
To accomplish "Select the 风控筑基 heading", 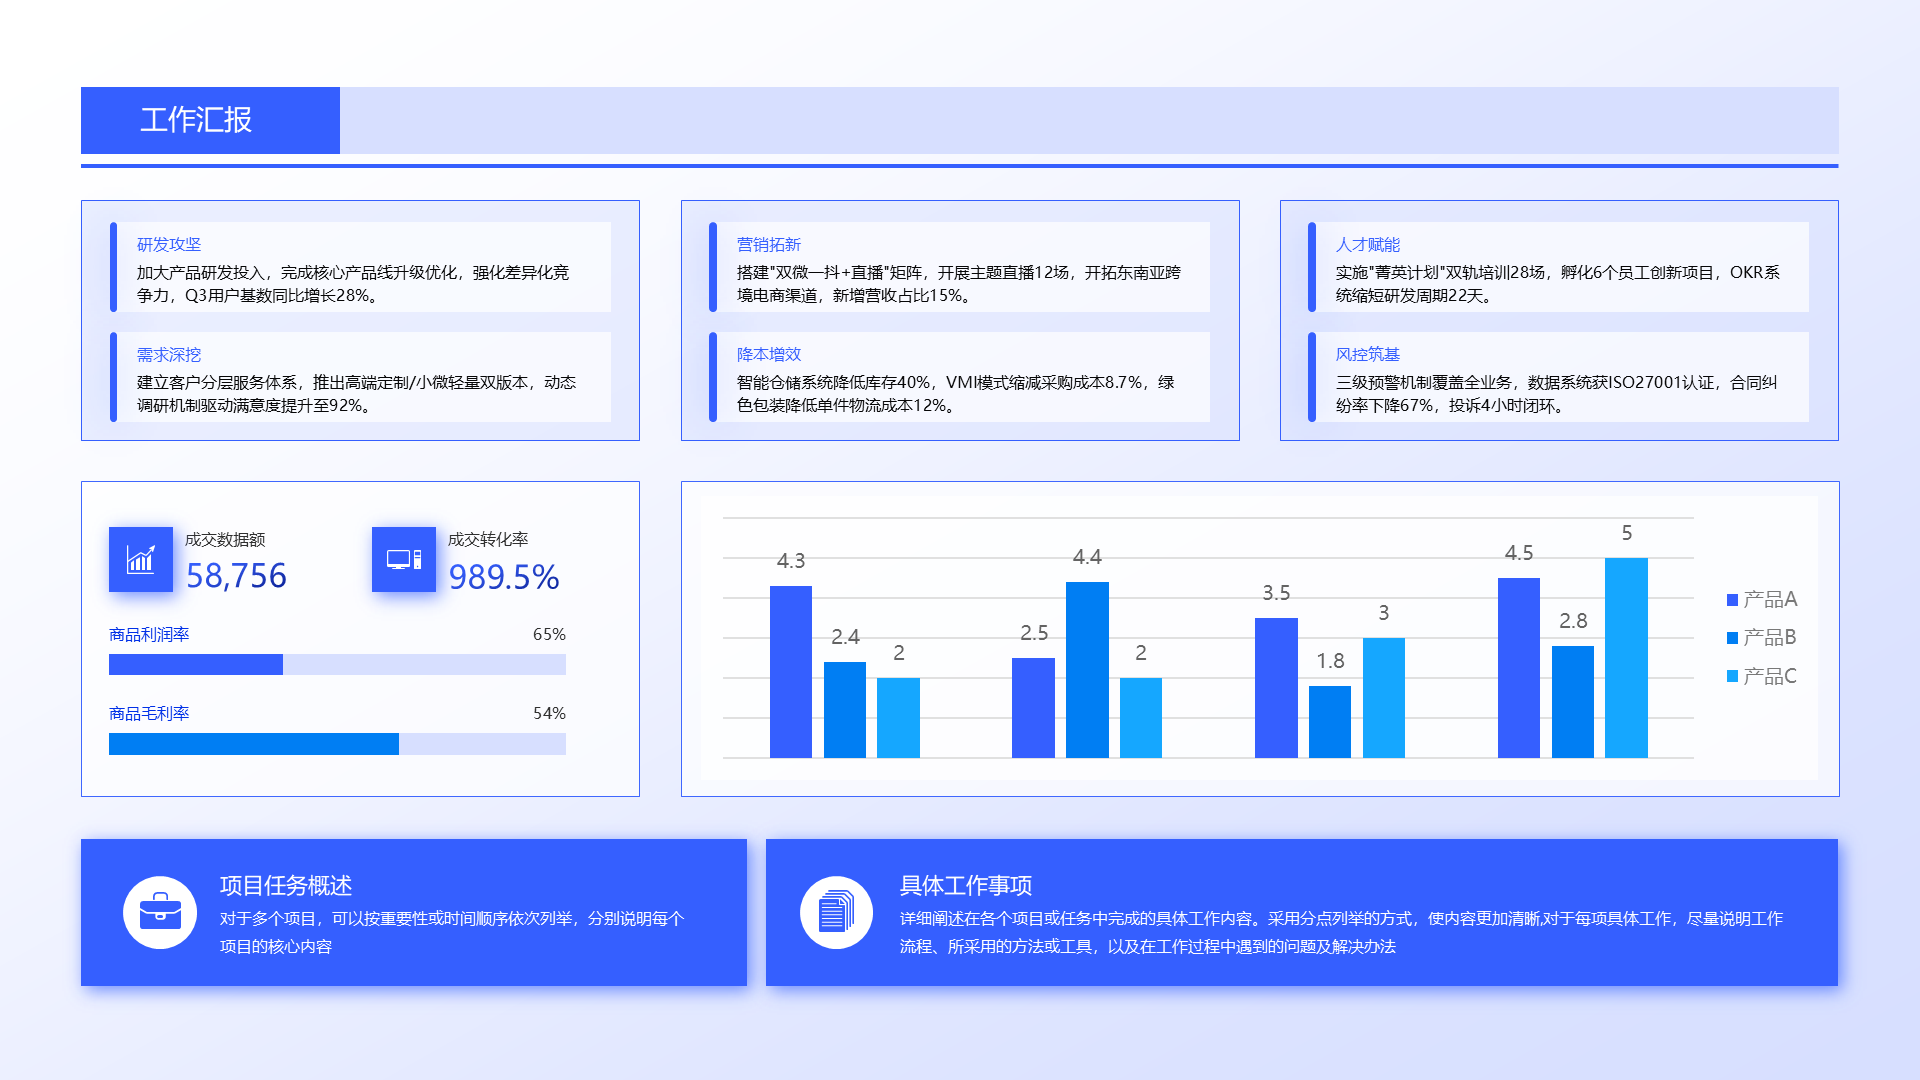I will (x=1368, y=355).
